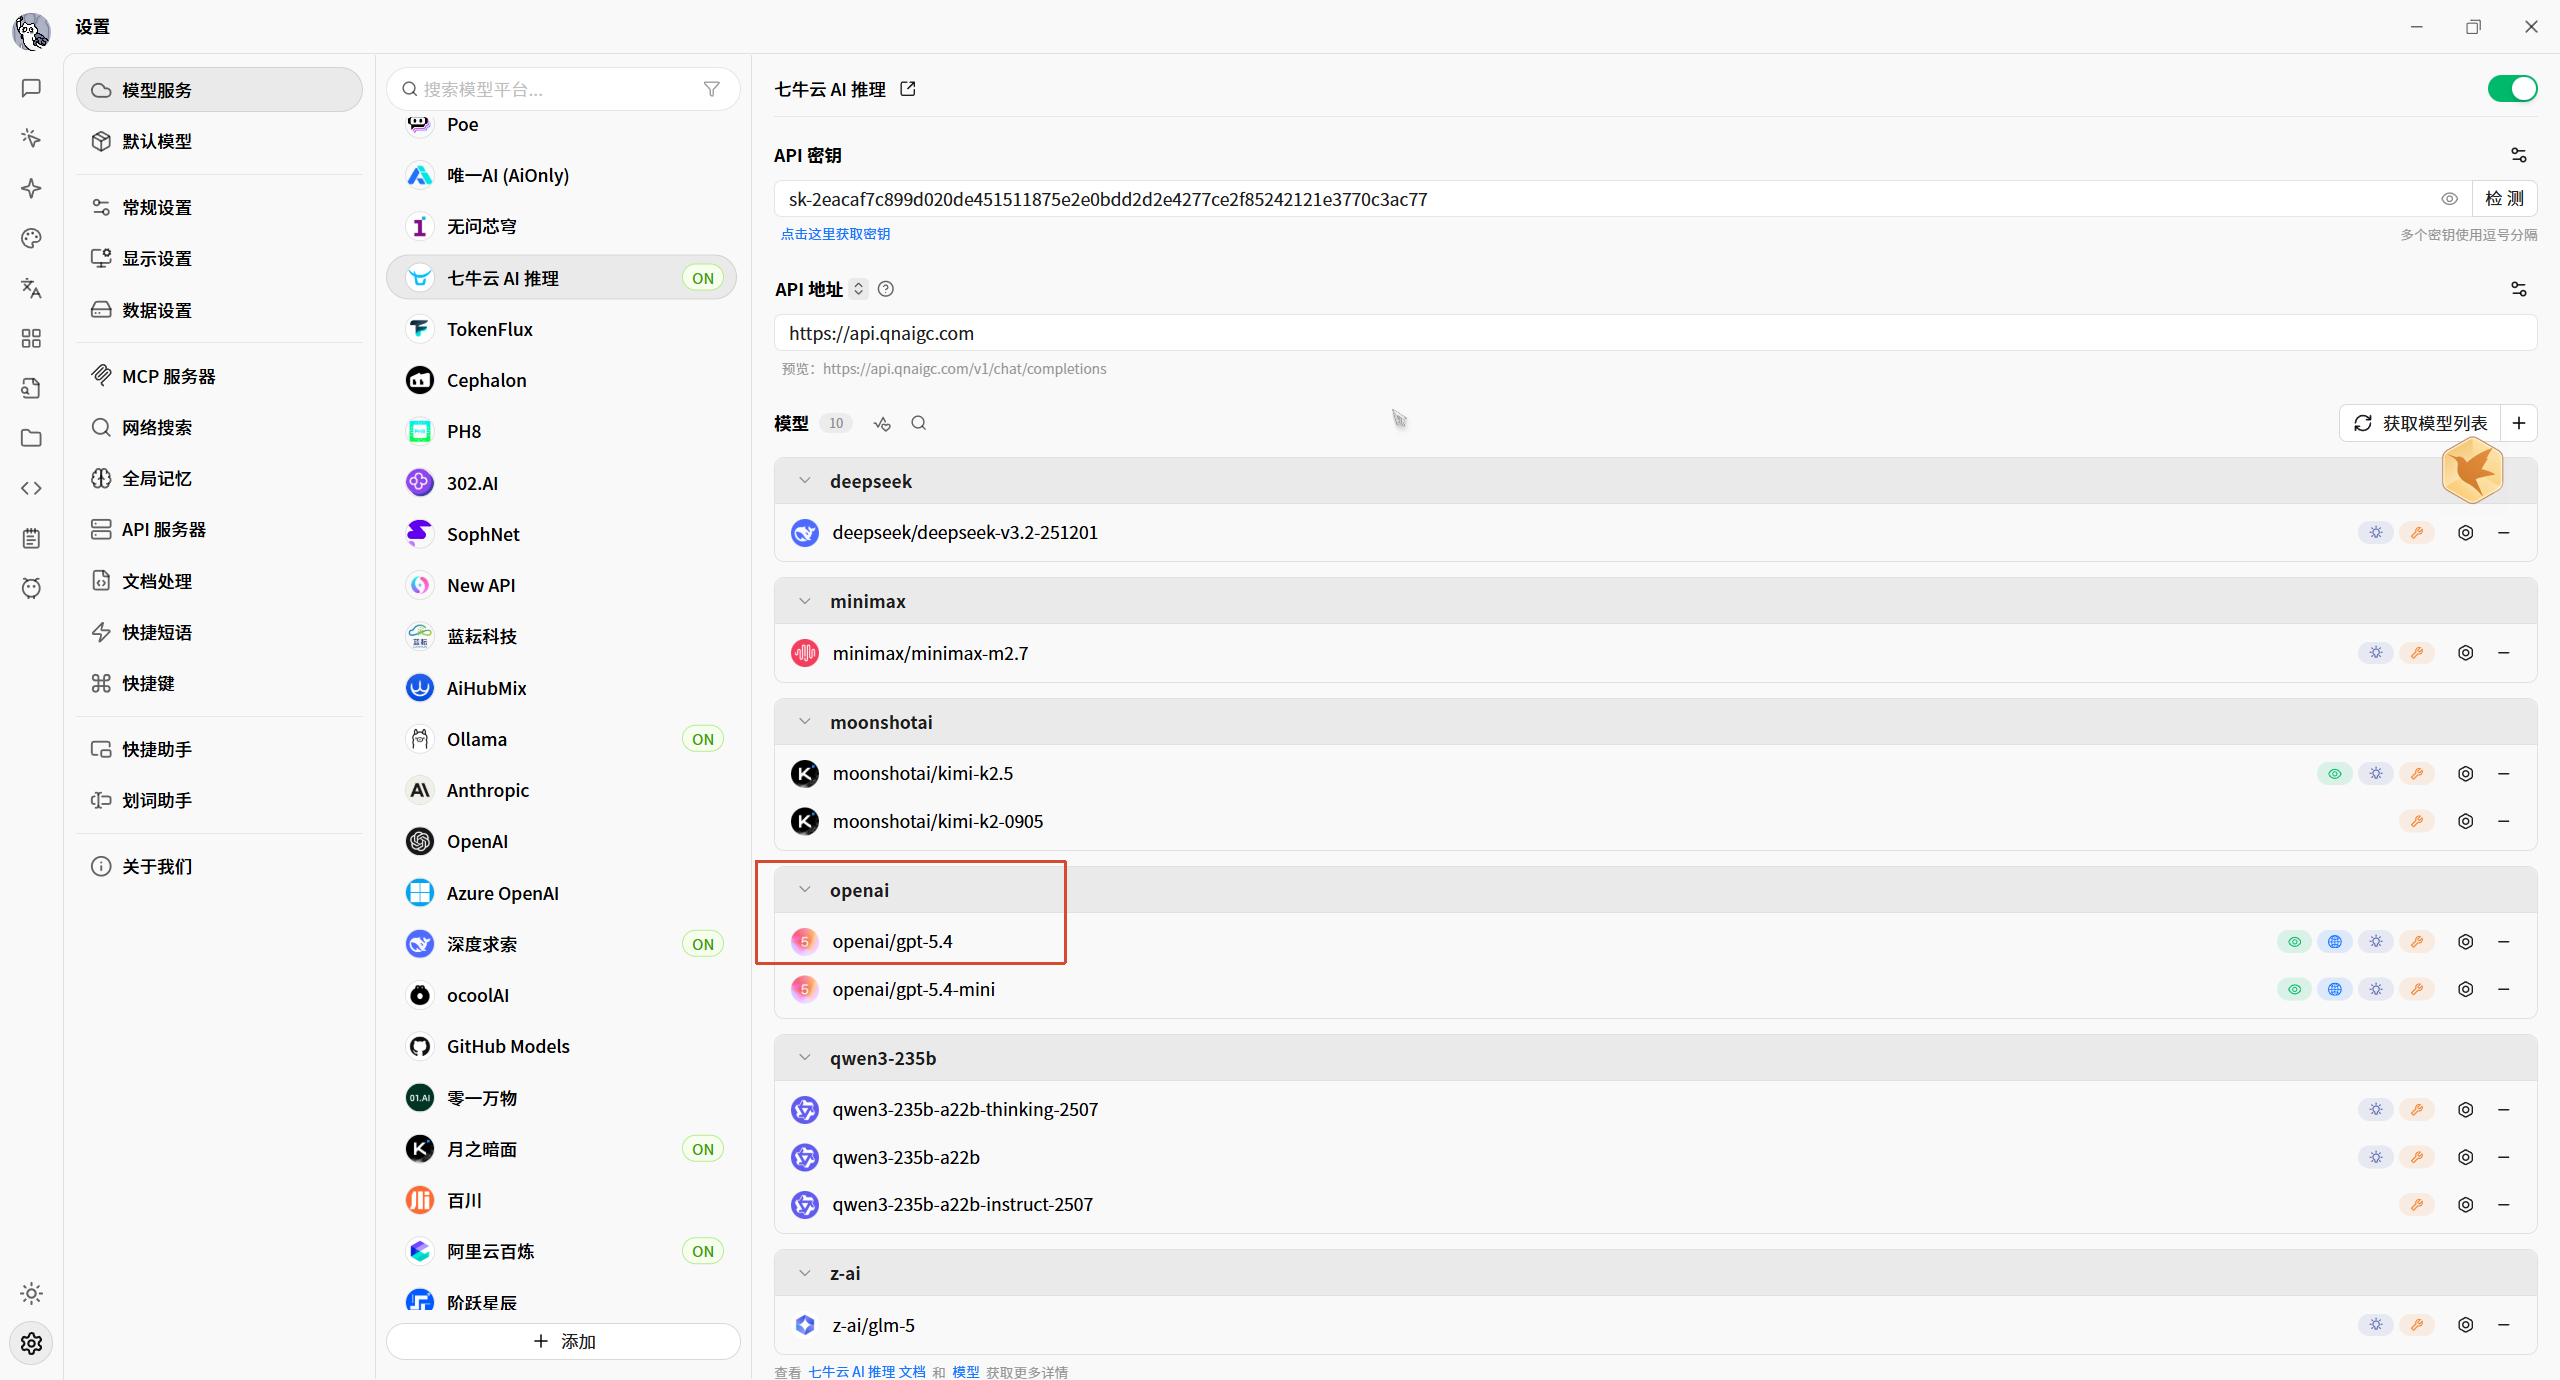Open the MCP 服务器 settings page
The width and height of the screenshot is (2560, 1380).
168,376
